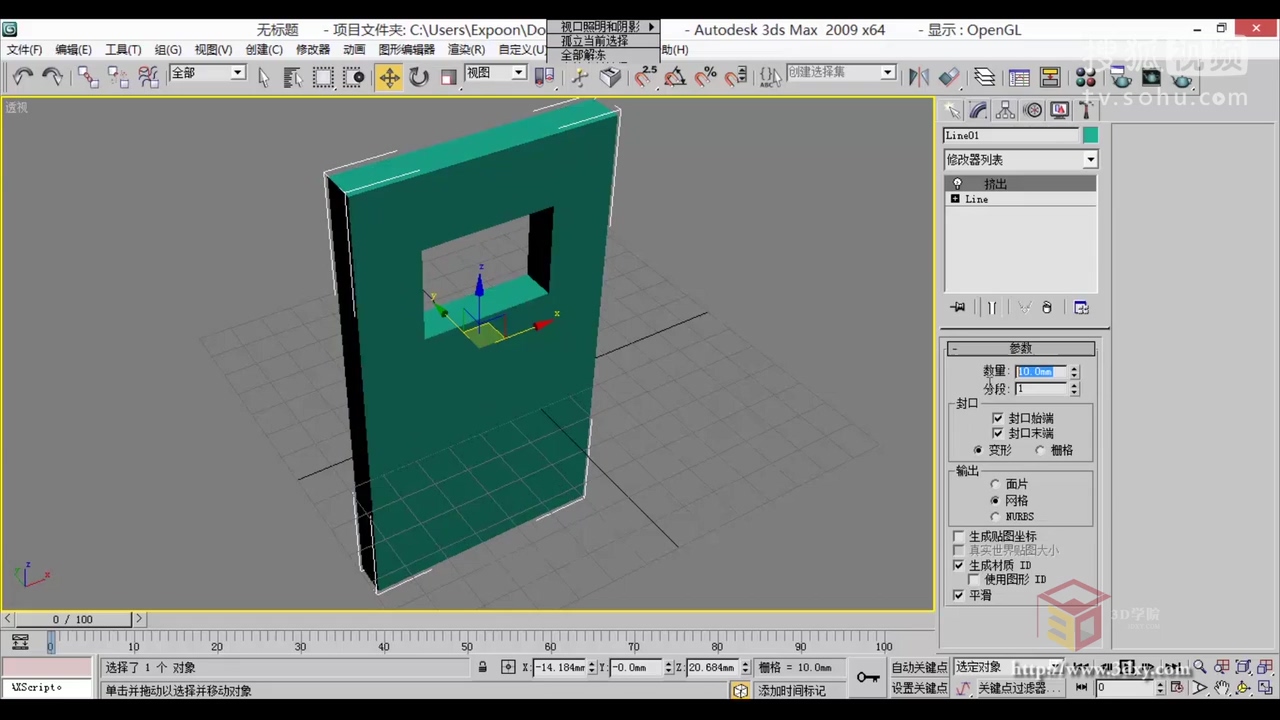Click the pin stack icon below the modifier list
Screen dimensions: 1280x720
point(957,307)
